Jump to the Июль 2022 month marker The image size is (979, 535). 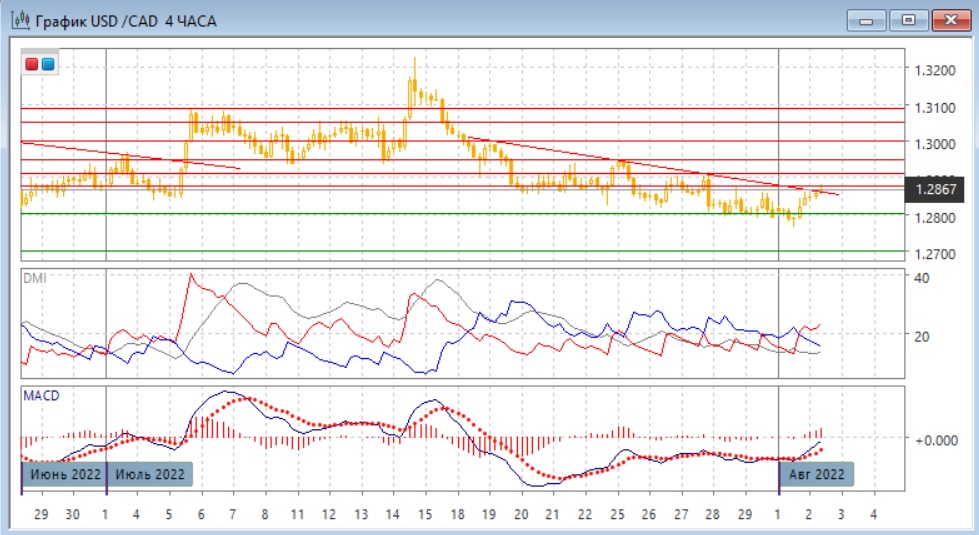[148, 473]
